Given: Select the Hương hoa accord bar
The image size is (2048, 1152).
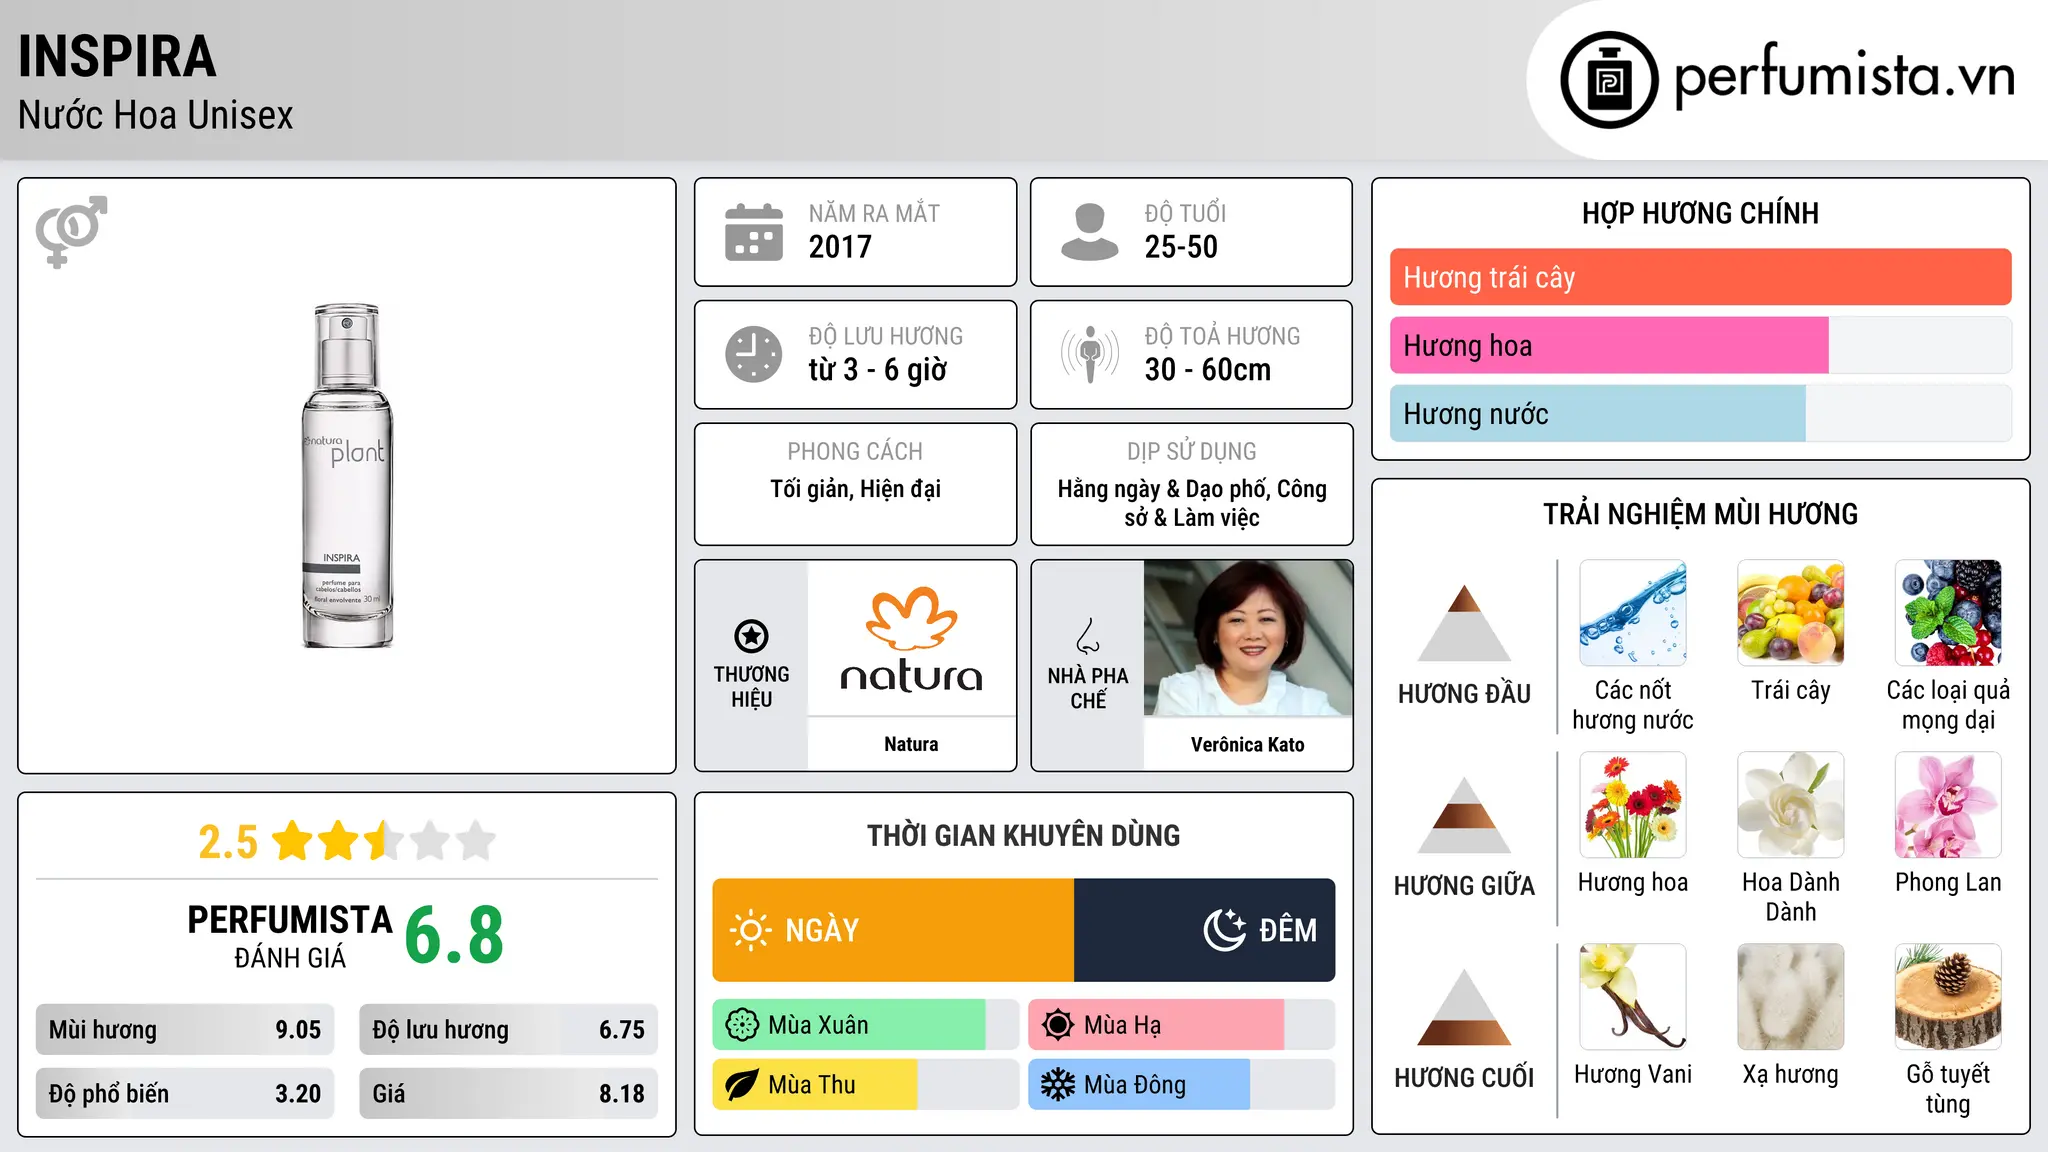Looking at the screenshot, I should point(1700,346).
